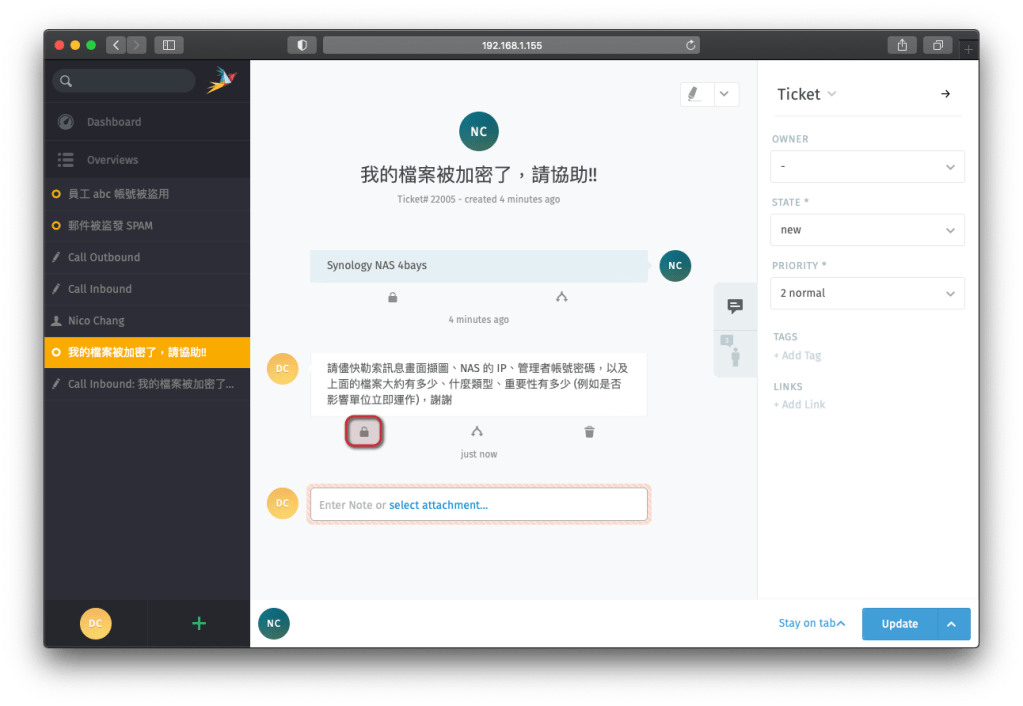The width and height of the screenshot is (1023, 706).
Task: Open the STATE dropdown showing new
Action: [x=867, y=230]
